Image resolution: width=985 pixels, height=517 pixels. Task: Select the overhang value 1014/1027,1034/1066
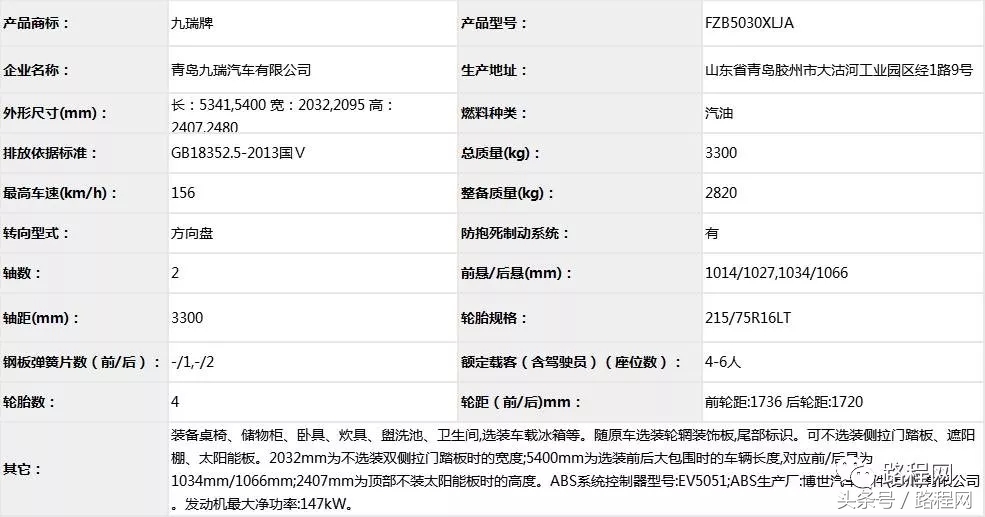776,273
